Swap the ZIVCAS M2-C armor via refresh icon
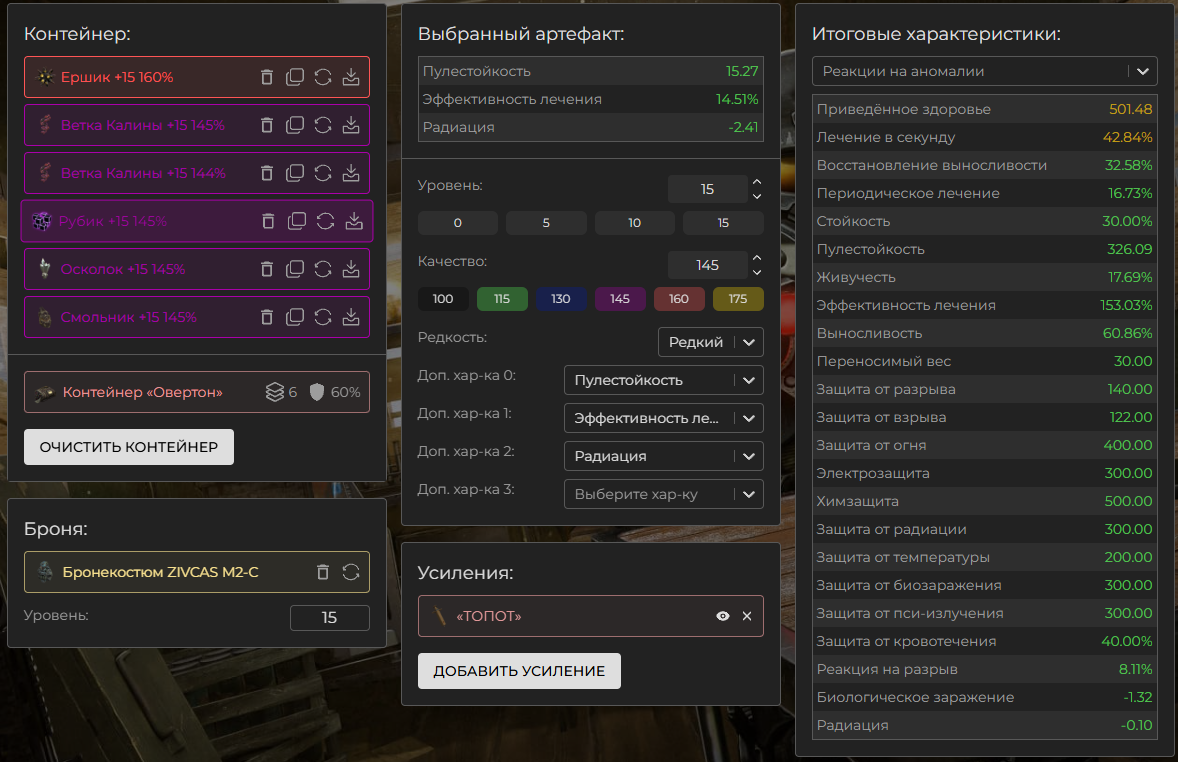The image size is (1178, 762). [351, 572]
